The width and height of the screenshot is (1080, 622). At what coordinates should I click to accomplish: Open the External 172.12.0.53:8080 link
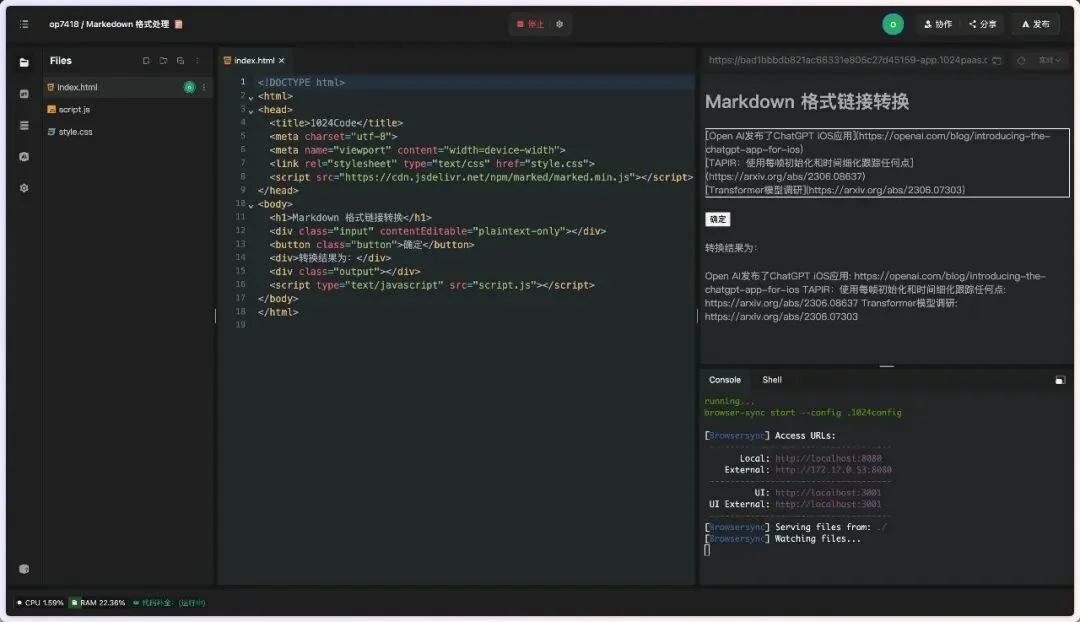[833, 470]
